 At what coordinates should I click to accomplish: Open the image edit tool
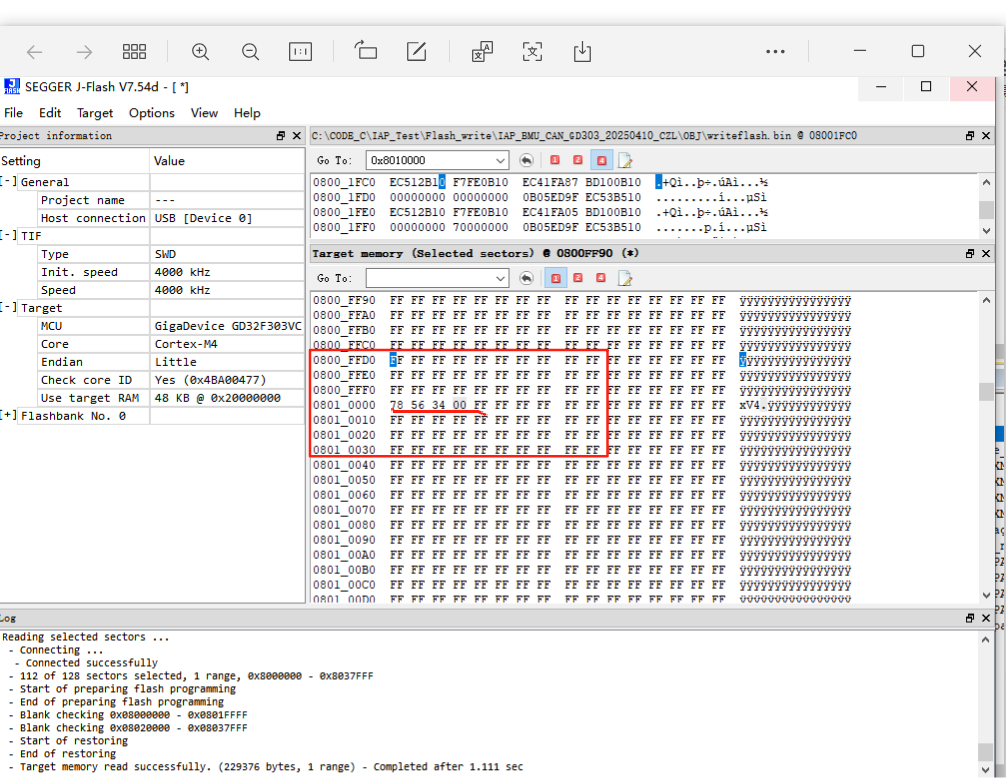pos(416,51)
